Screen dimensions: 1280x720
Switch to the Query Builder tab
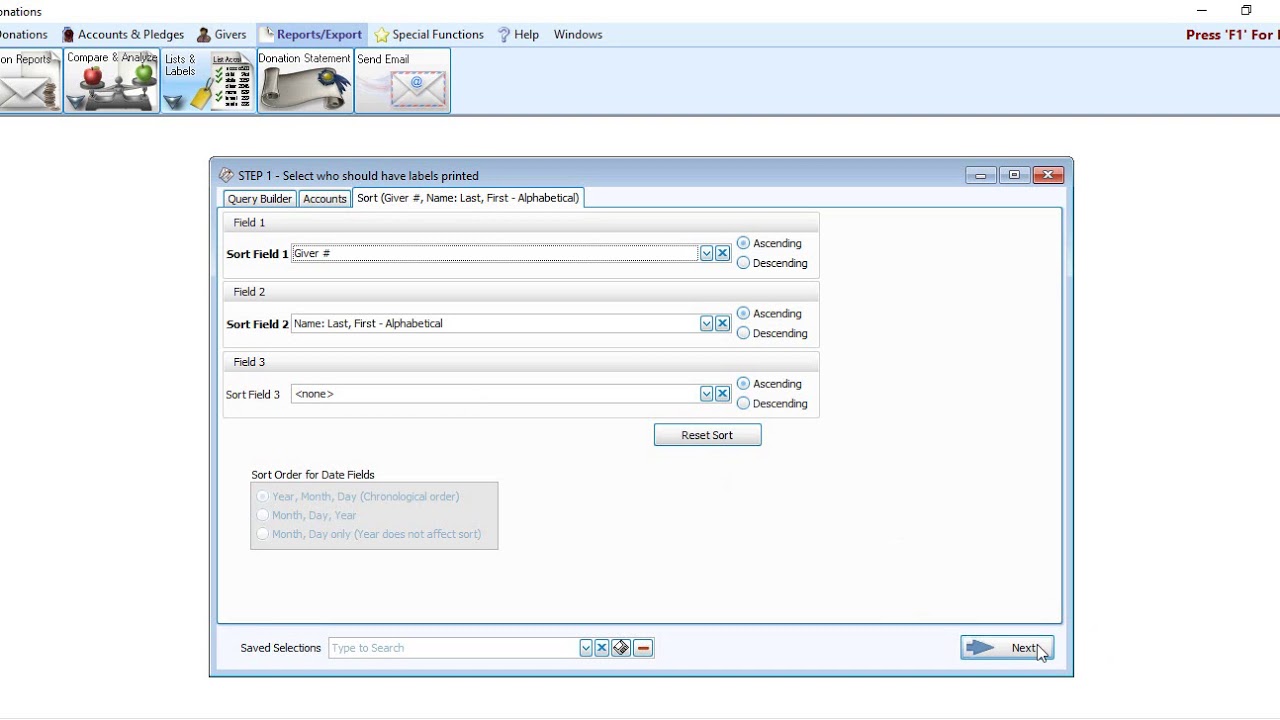(x=259, y=198)
